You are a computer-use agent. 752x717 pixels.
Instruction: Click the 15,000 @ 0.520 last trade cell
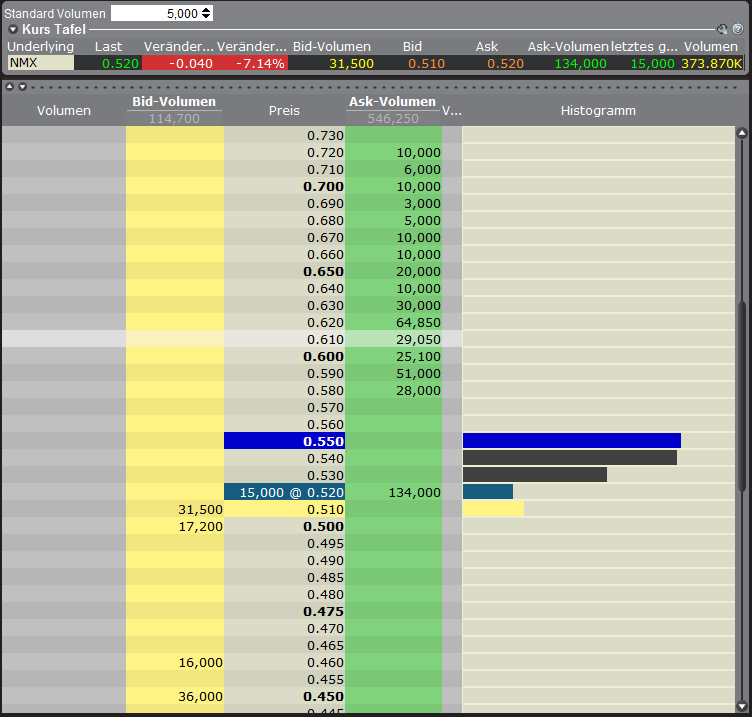point(284,492)
